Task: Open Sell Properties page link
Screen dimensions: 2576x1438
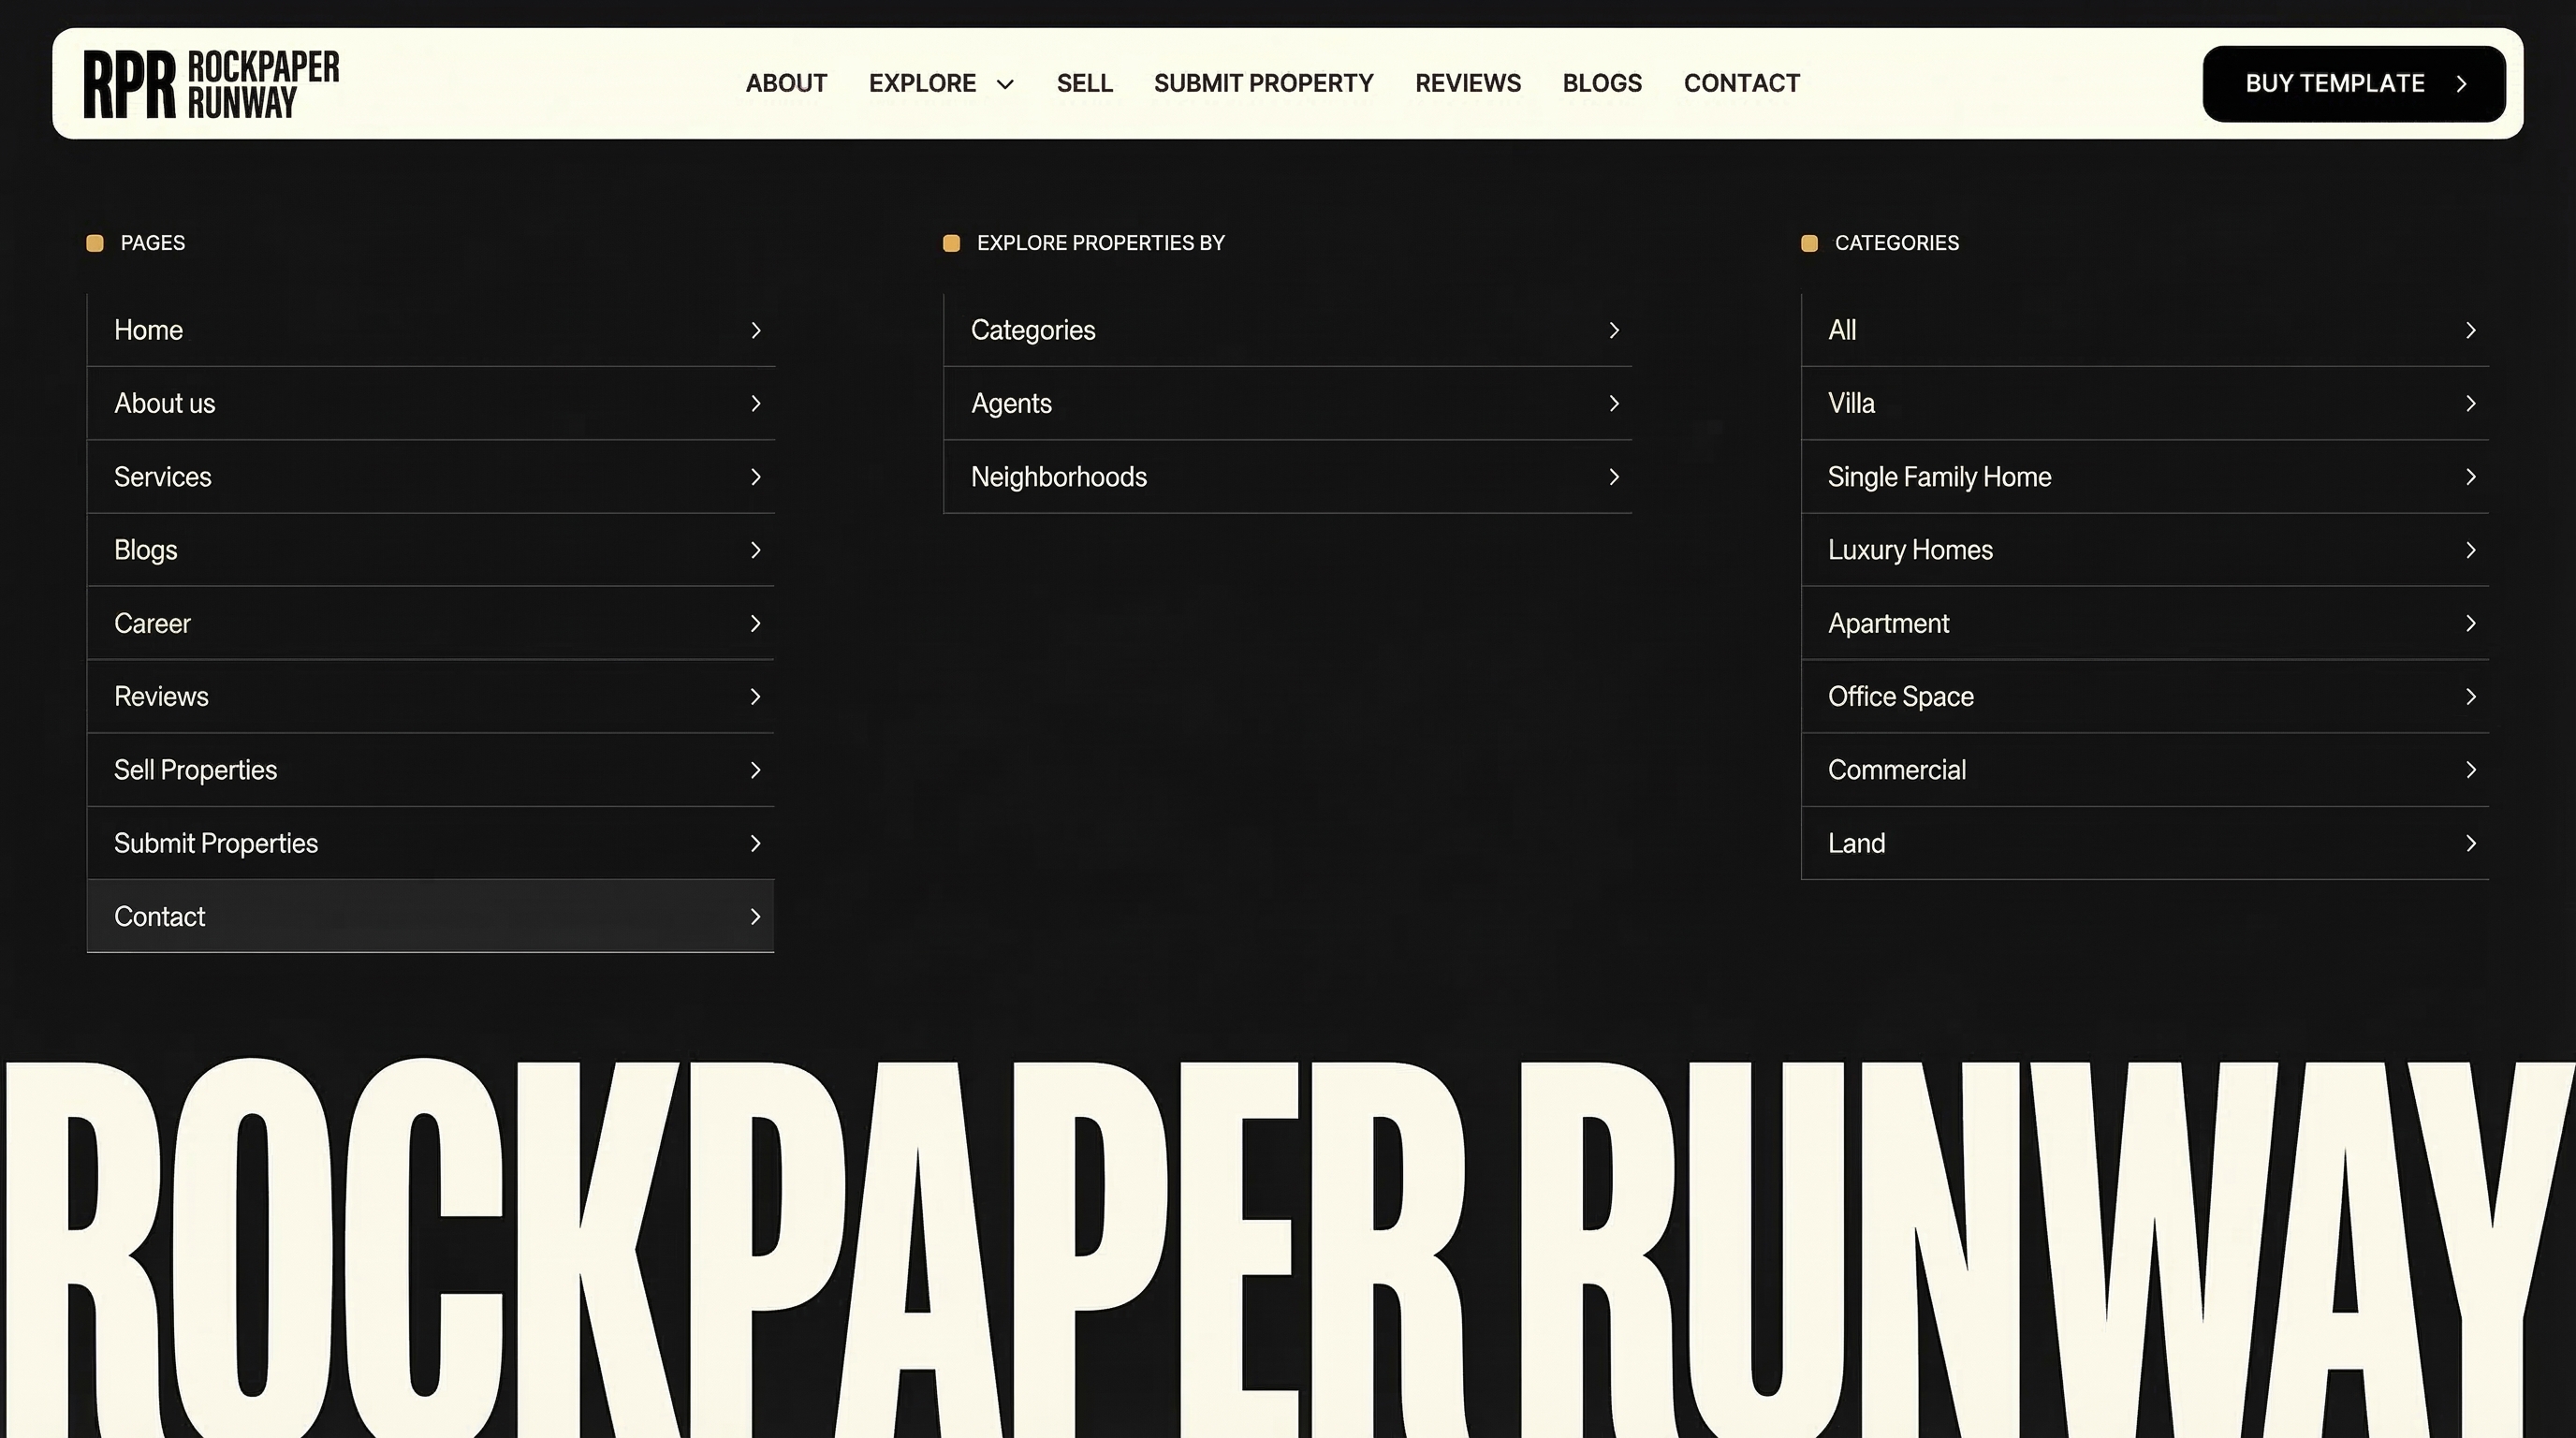Action: pos(430,770)
